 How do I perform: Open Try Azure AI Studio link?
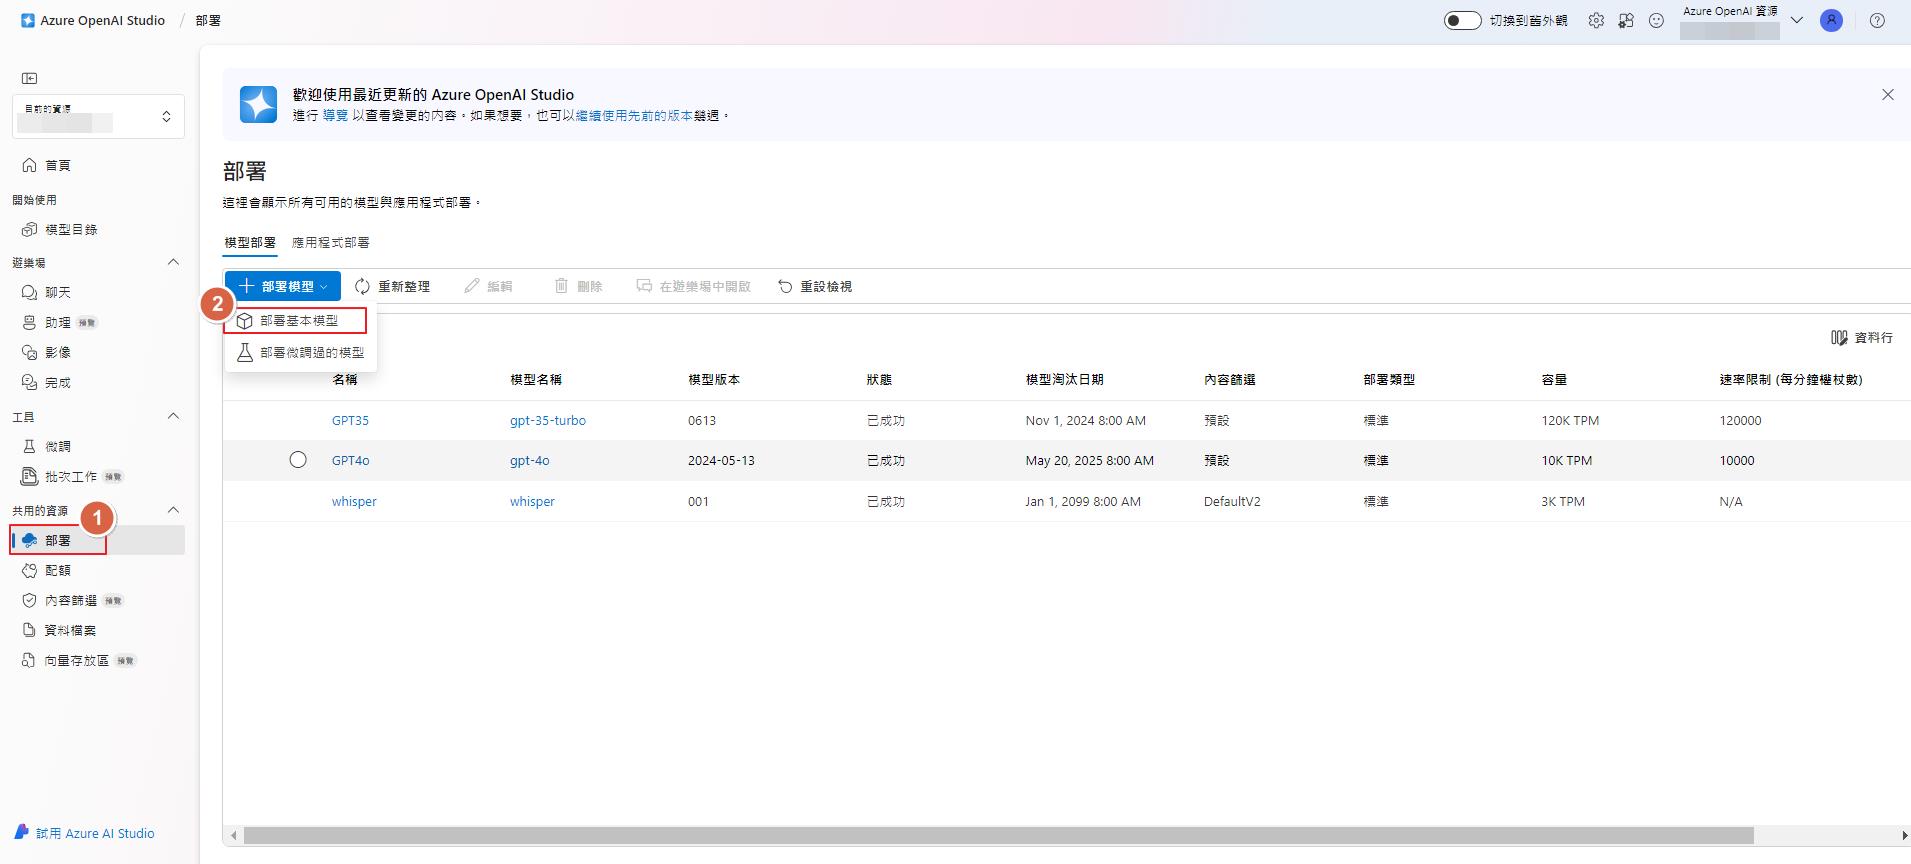click(84, 833)
